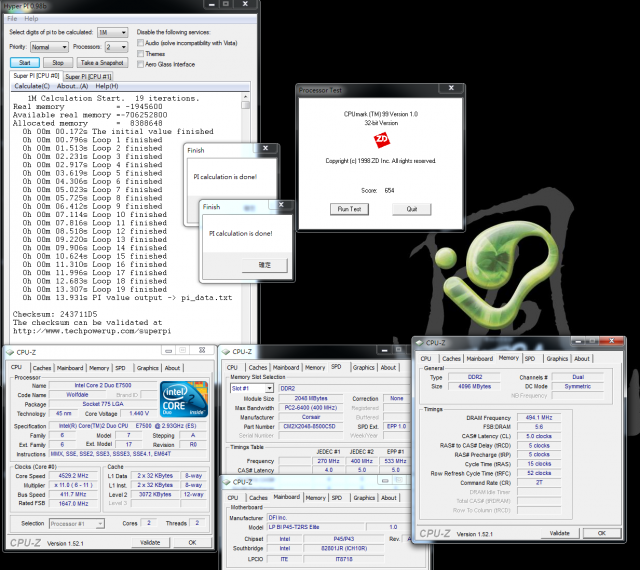Open SPD tab in CPU-Z Memory window

(530, 358)
